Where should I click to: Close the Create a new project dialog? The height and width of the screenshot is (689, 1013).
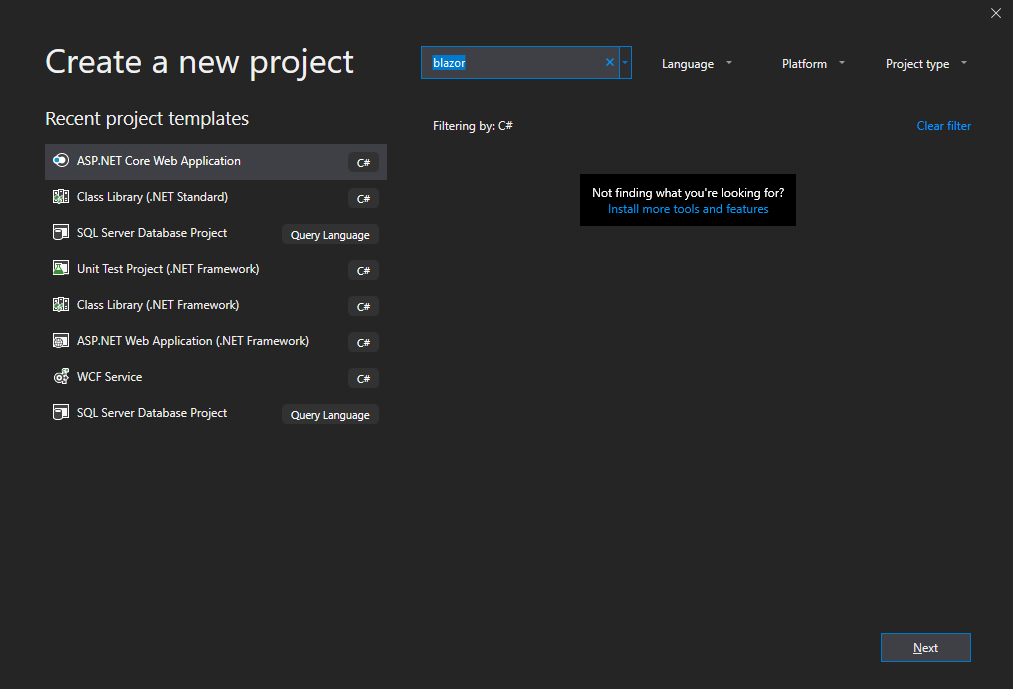[x=995, y=13]
